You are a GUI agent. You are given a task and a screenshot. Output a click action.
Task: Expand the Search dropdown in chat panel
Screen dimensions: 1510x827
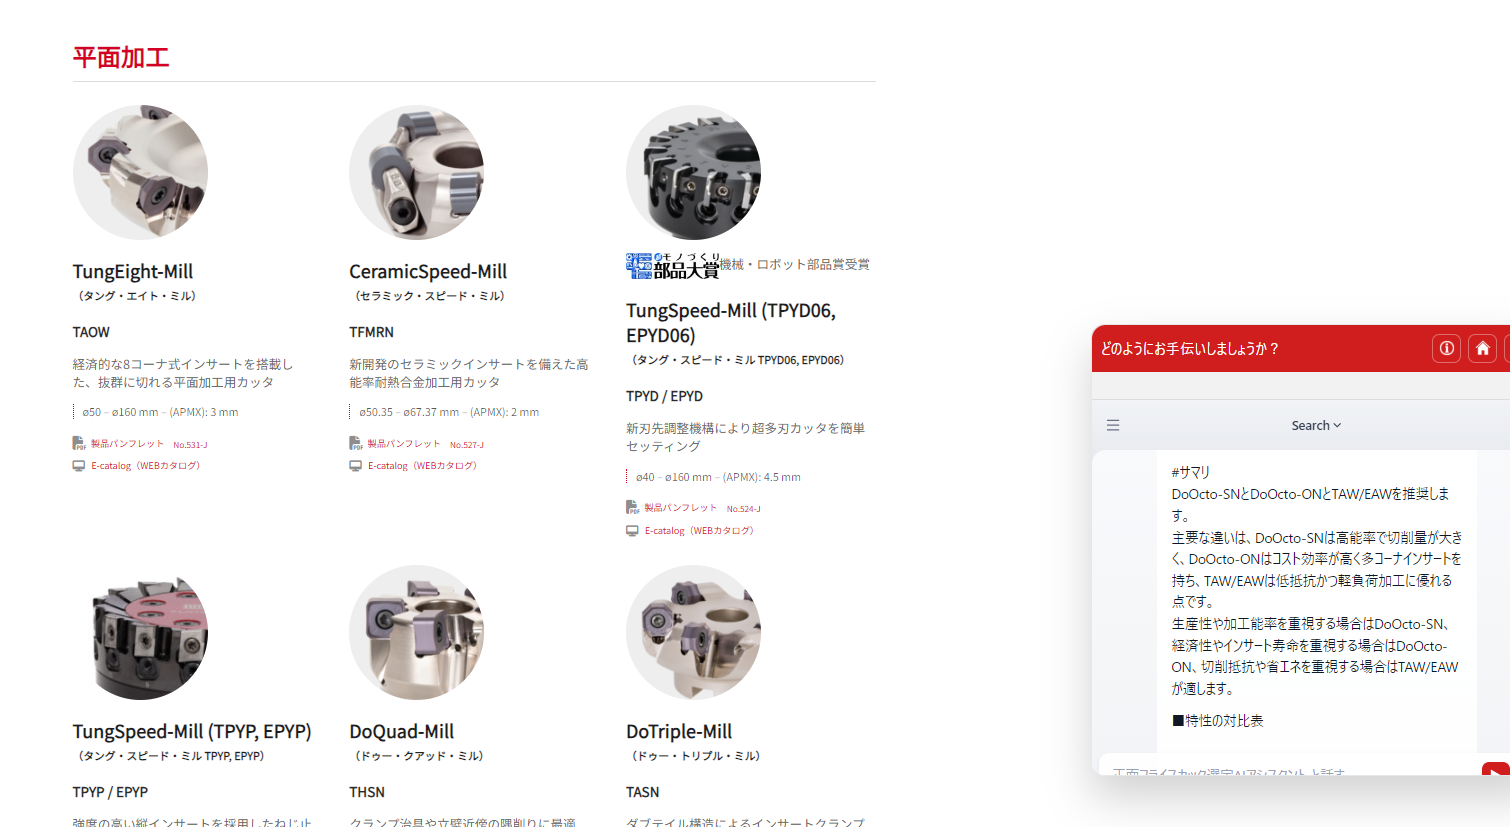(x=1316, y=425)
